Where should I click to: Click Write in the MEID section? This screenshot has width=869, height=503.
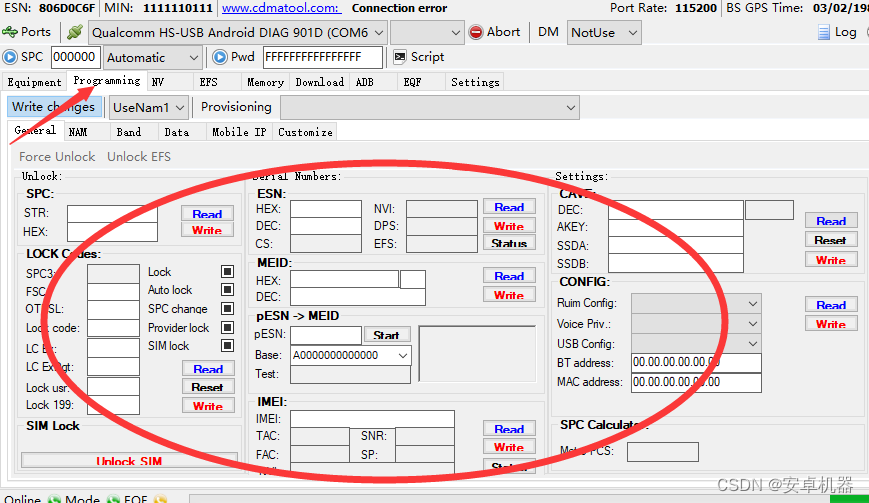coord(509,295)
